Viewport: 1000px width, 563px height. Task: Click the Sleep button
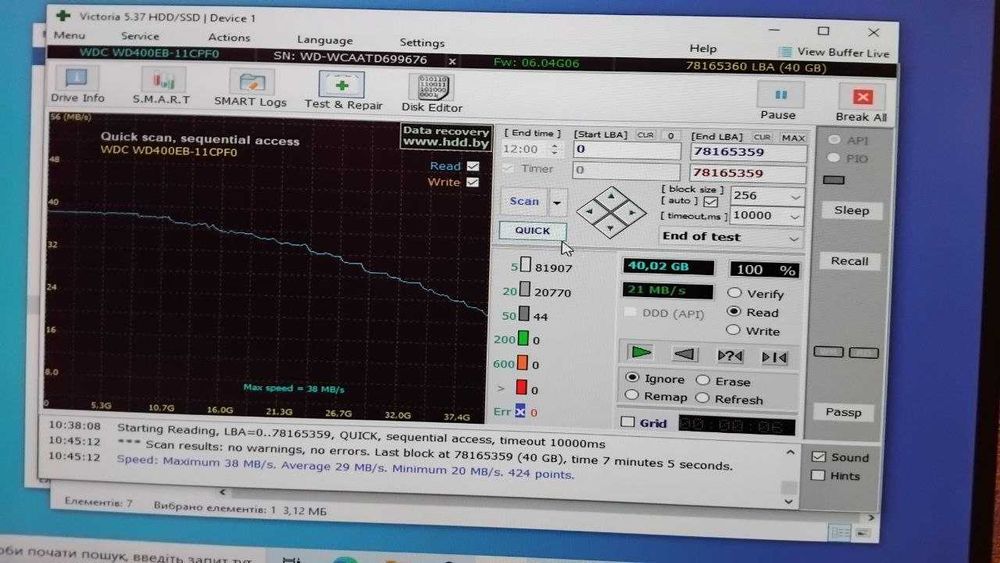coord(851,210)
